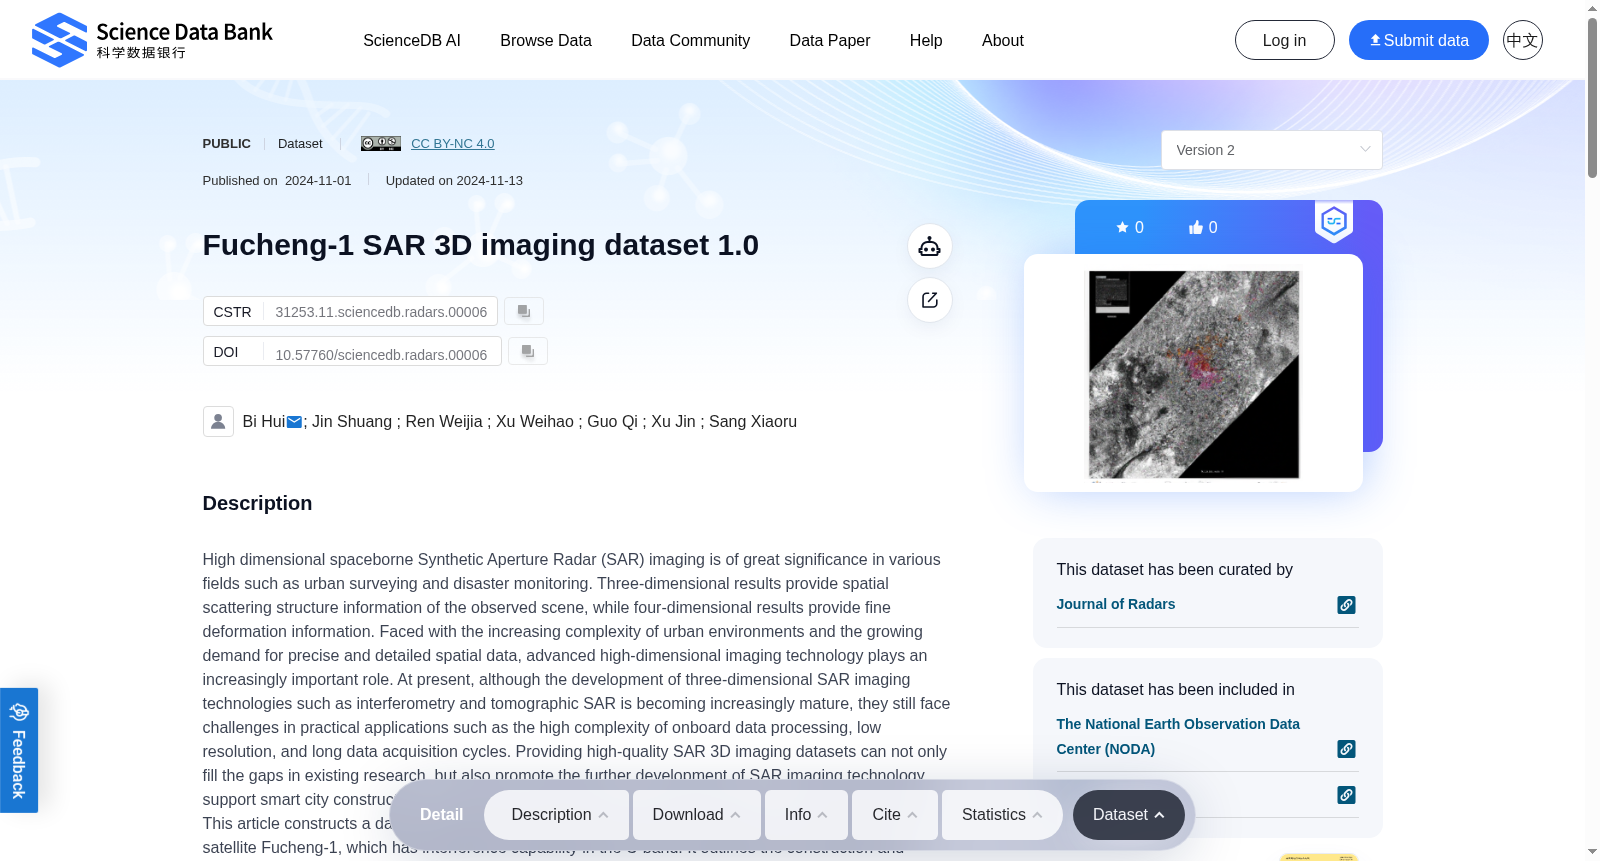The width and height of the screenshot is (1600, 861).
Task: Copy the CSTR identifier
Action: coord(524,311)
